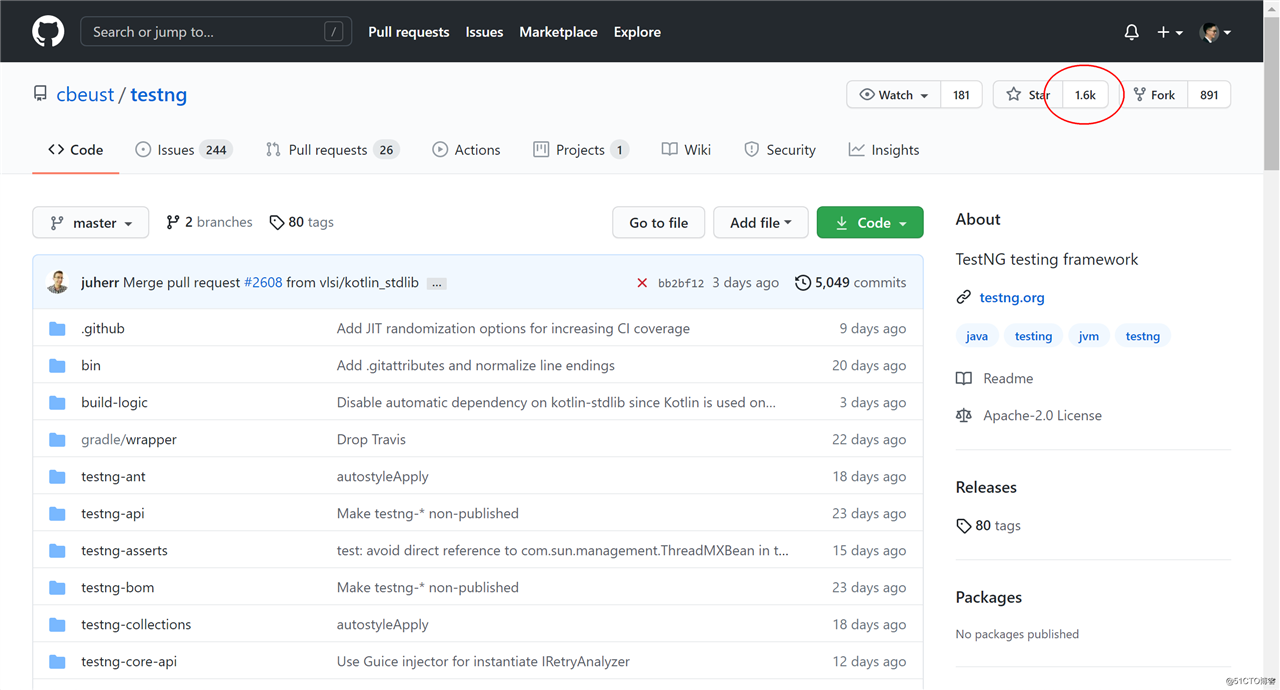Open the Use Guice injector commit message
The width and height of the screenshot is (1280, 690).
(483, 661)
